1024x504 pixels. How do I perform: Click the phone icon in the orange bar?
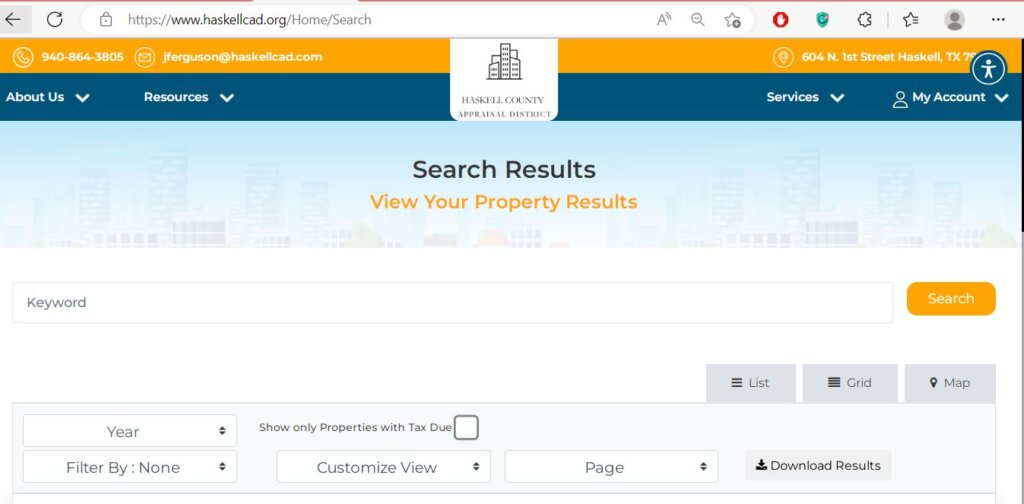click(23, 57)
